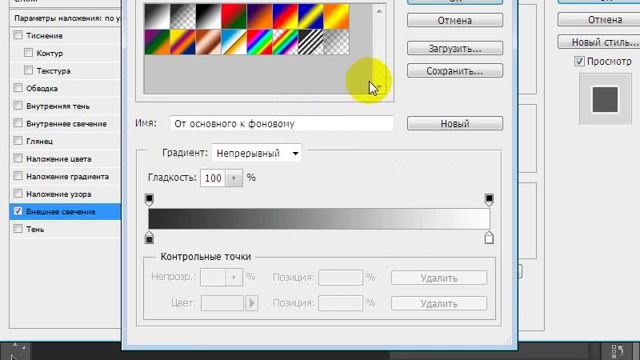Select the rainbow spectrum gradient preset
640x360 pixels.
(x=260, y=42)
